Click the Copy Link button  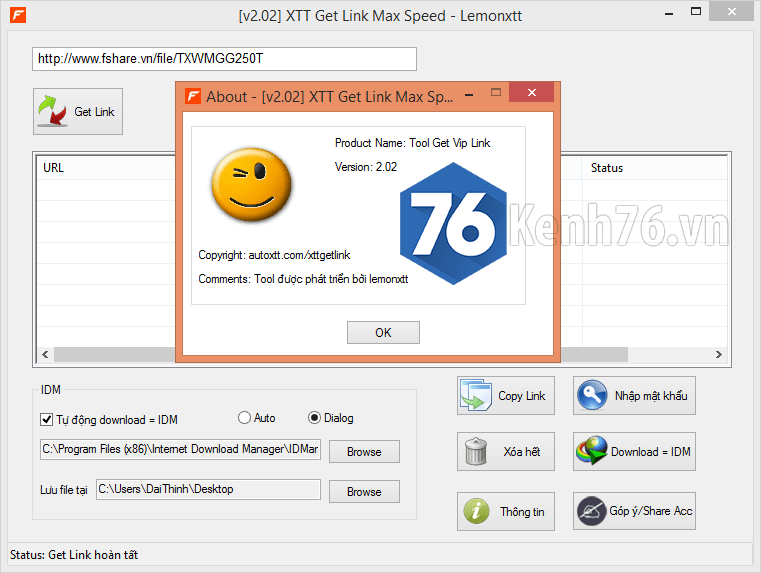point(505,395)
